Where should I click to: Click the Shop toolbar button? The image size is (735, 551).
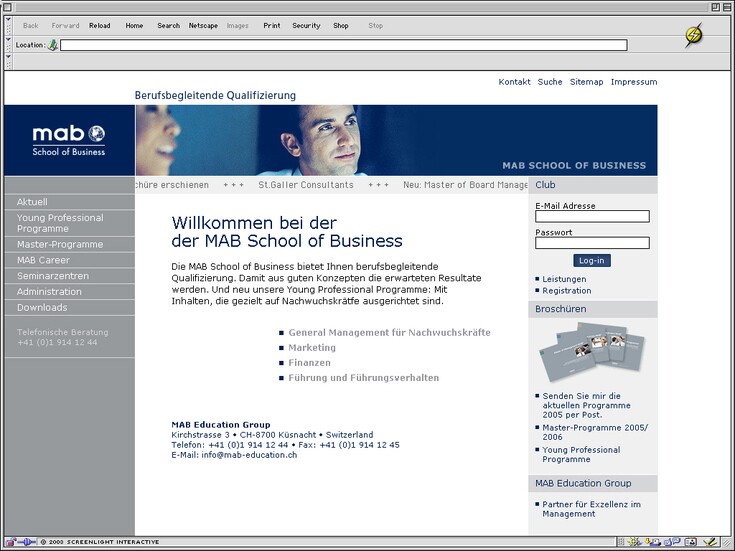pyautogui.click(x=341, y=26)
